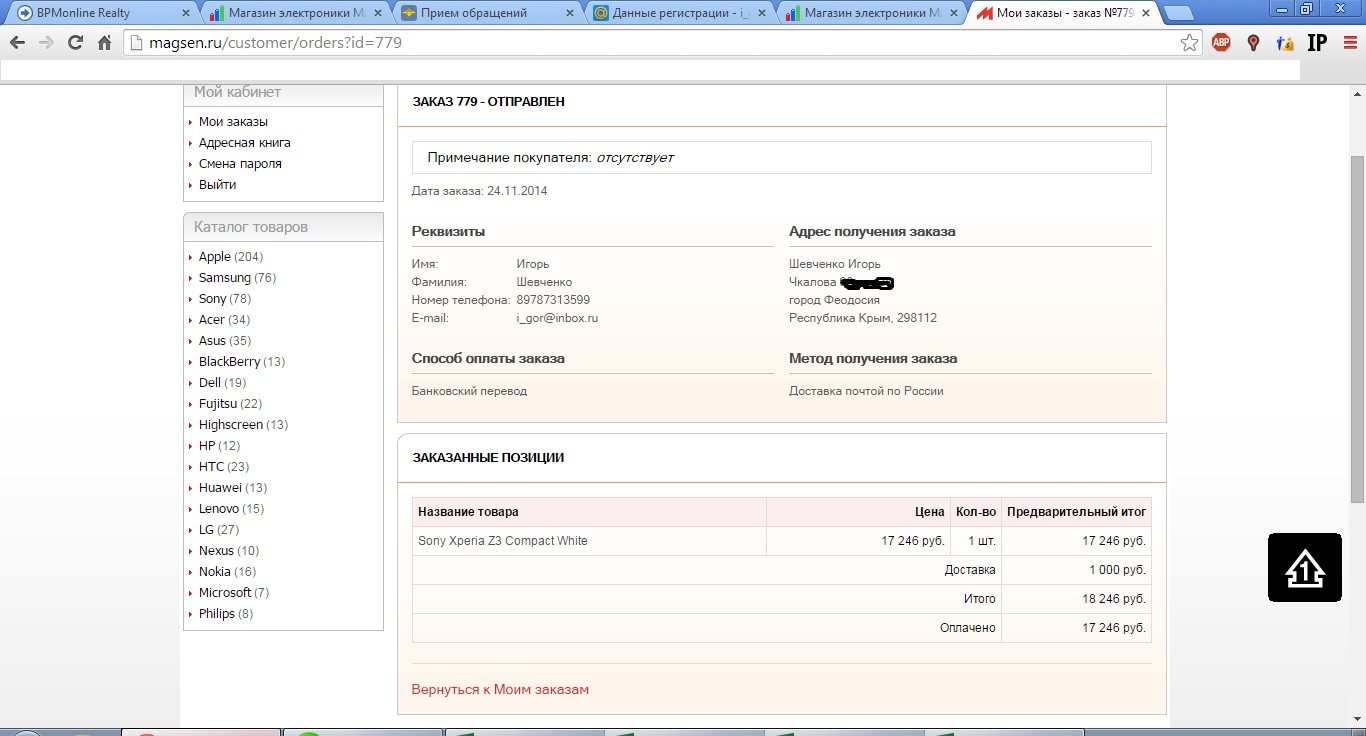1366x736 pixels.
Task: Reload the current page
Action: (x=75, y=43)
